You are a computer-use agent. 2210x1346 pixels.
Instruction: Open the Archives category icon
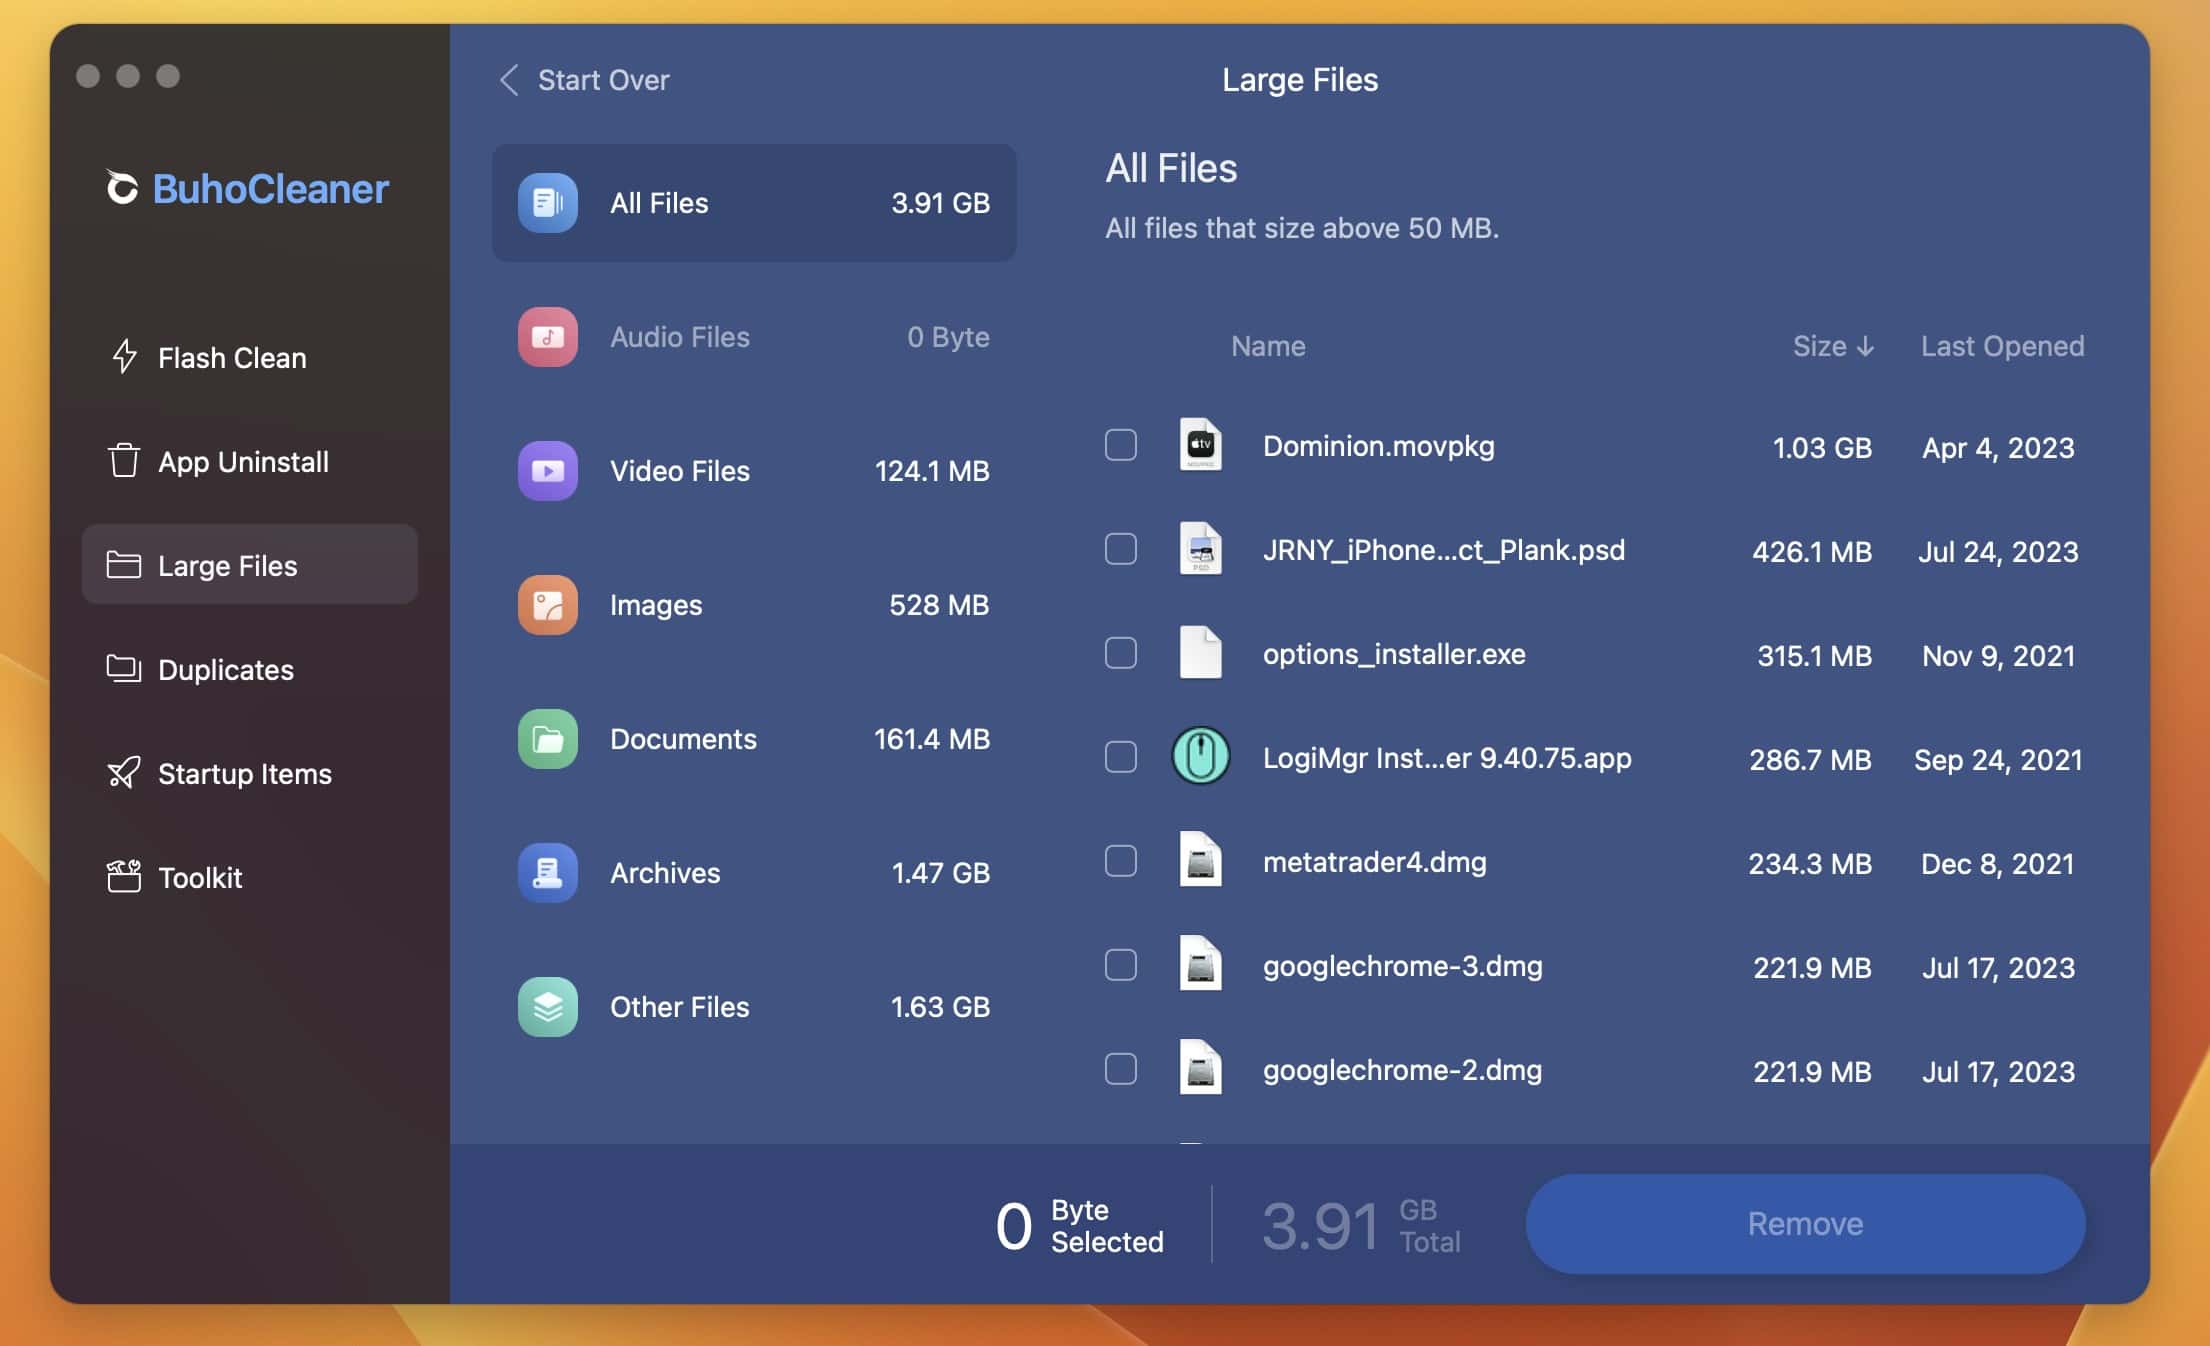(547, 873)
